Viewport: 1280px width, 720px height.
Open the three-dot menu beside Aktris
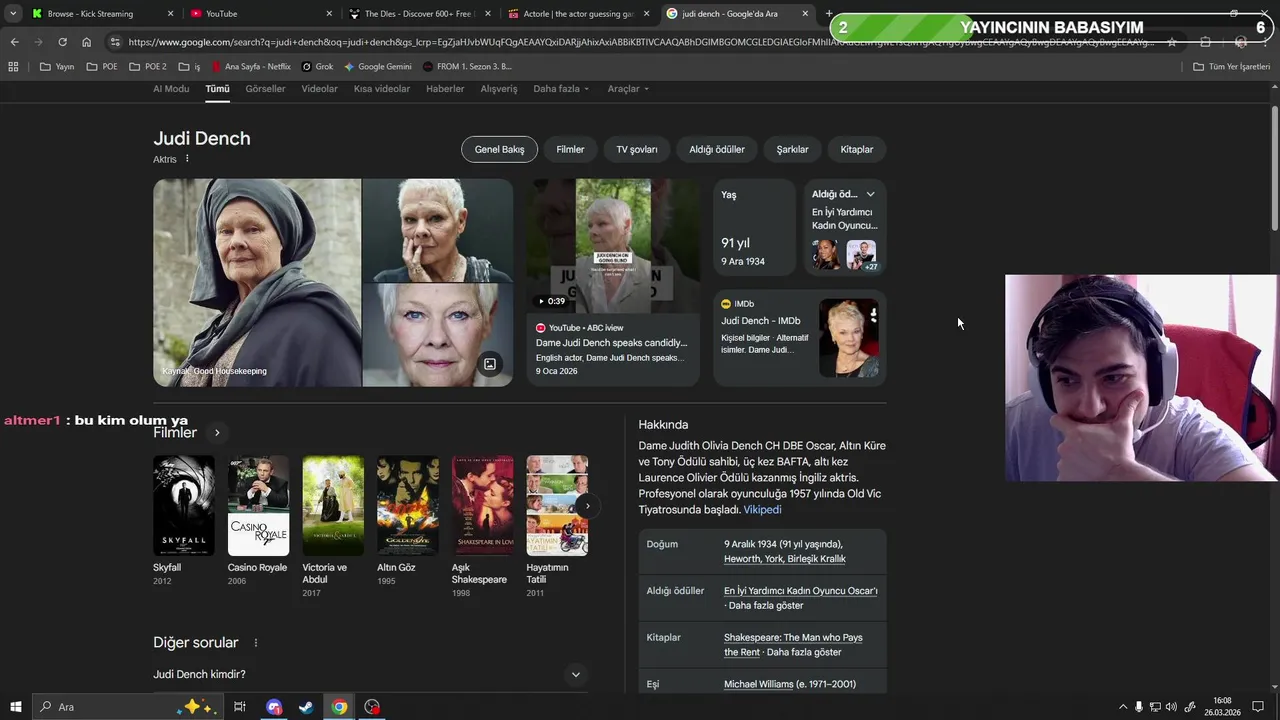[187, 159]
